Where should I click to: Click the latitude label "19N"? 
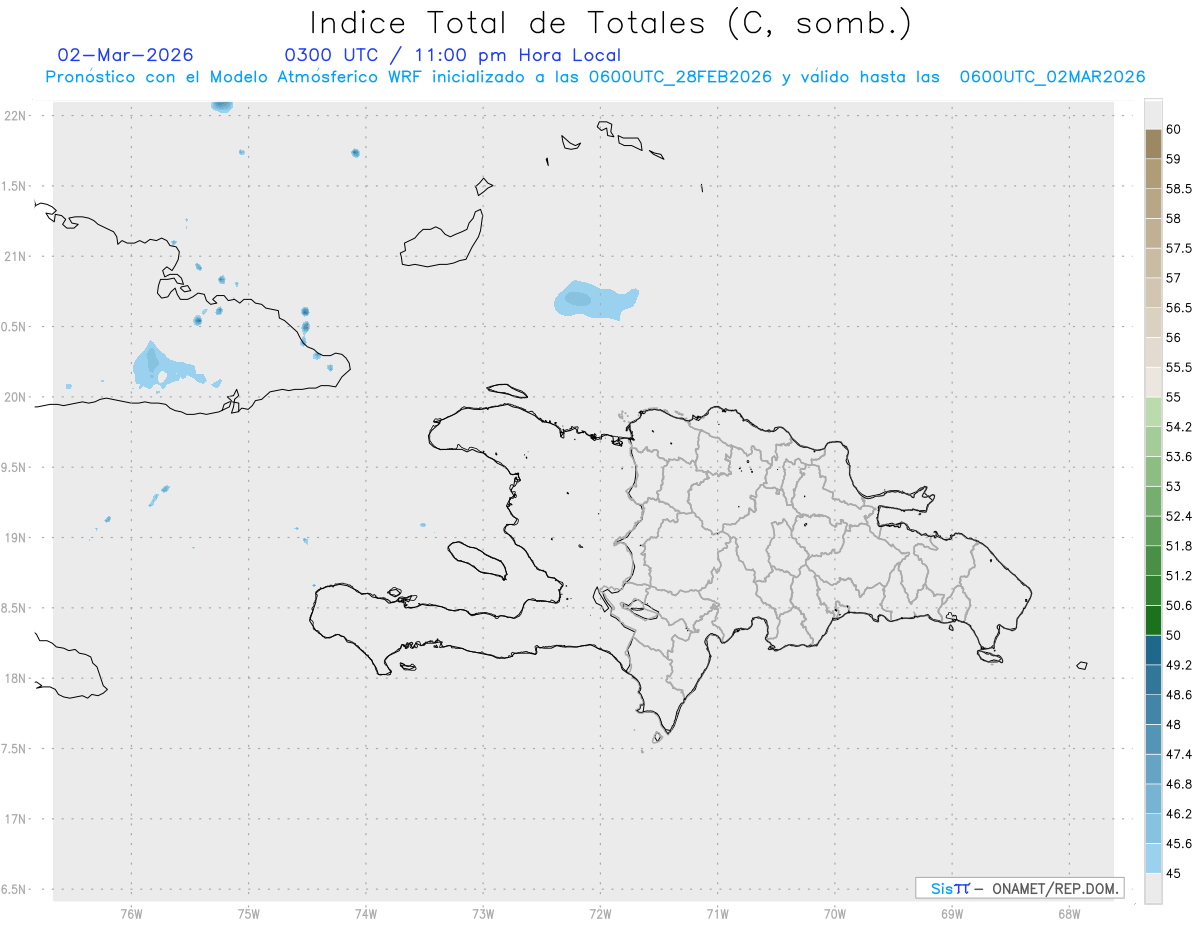click(x=15, y=537)
